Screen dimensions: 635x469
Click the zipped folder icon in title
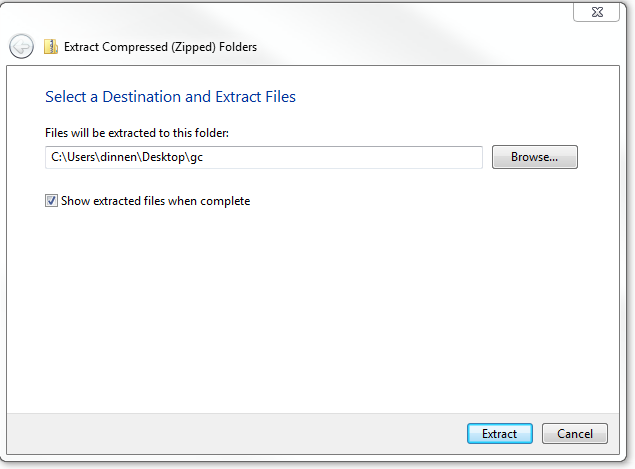[x=50, y=46]
